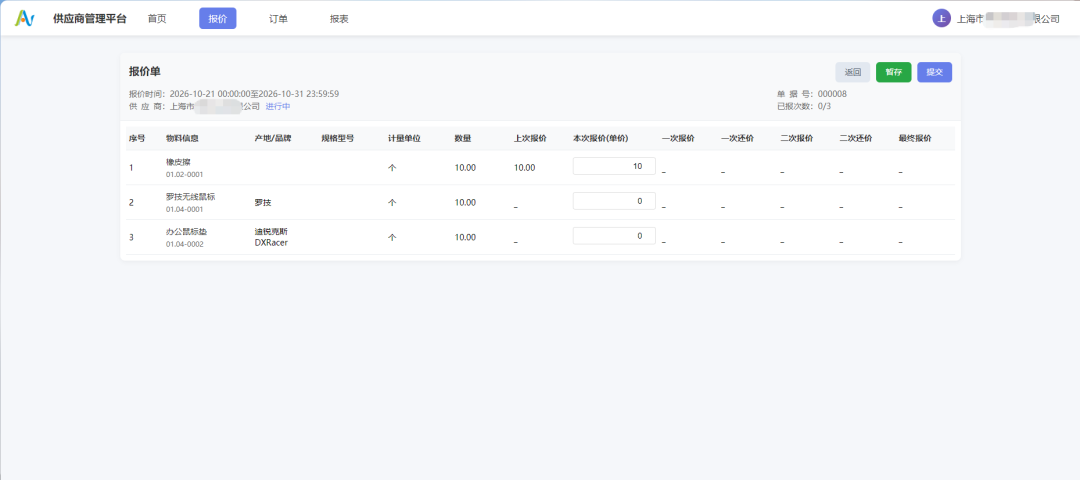Click the 办公鼠标垫 material name
The width and height of the screenshot is (1080, 480).
(187, 231)
